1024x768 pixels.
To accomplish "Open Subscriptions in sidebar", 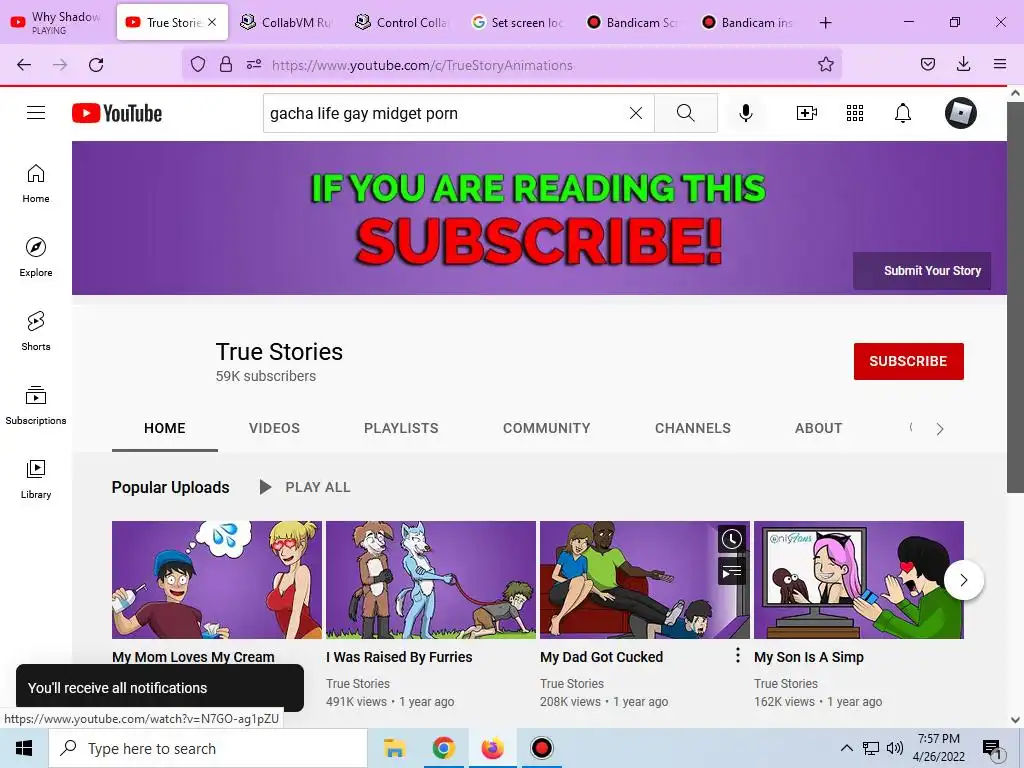I will [x=36, y=405].
